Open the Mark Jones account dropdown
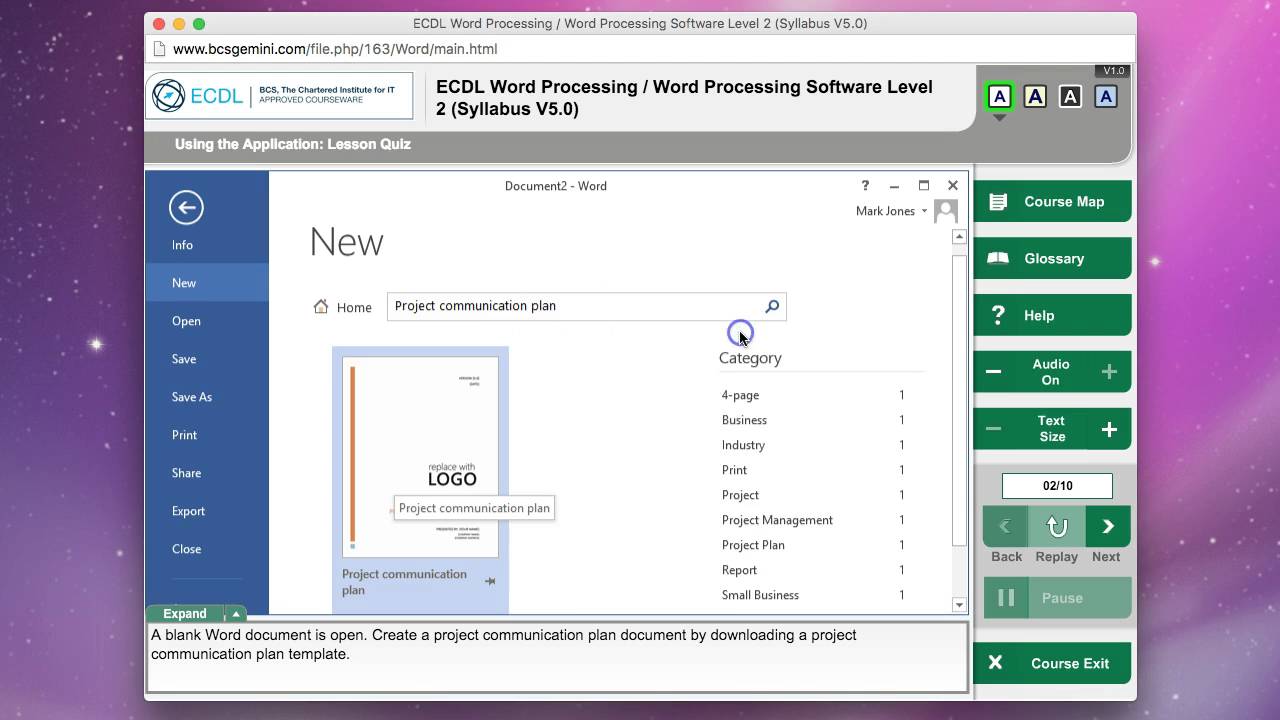The width and height of the screenshot is (1280, 720). click(x=924, y=211)
